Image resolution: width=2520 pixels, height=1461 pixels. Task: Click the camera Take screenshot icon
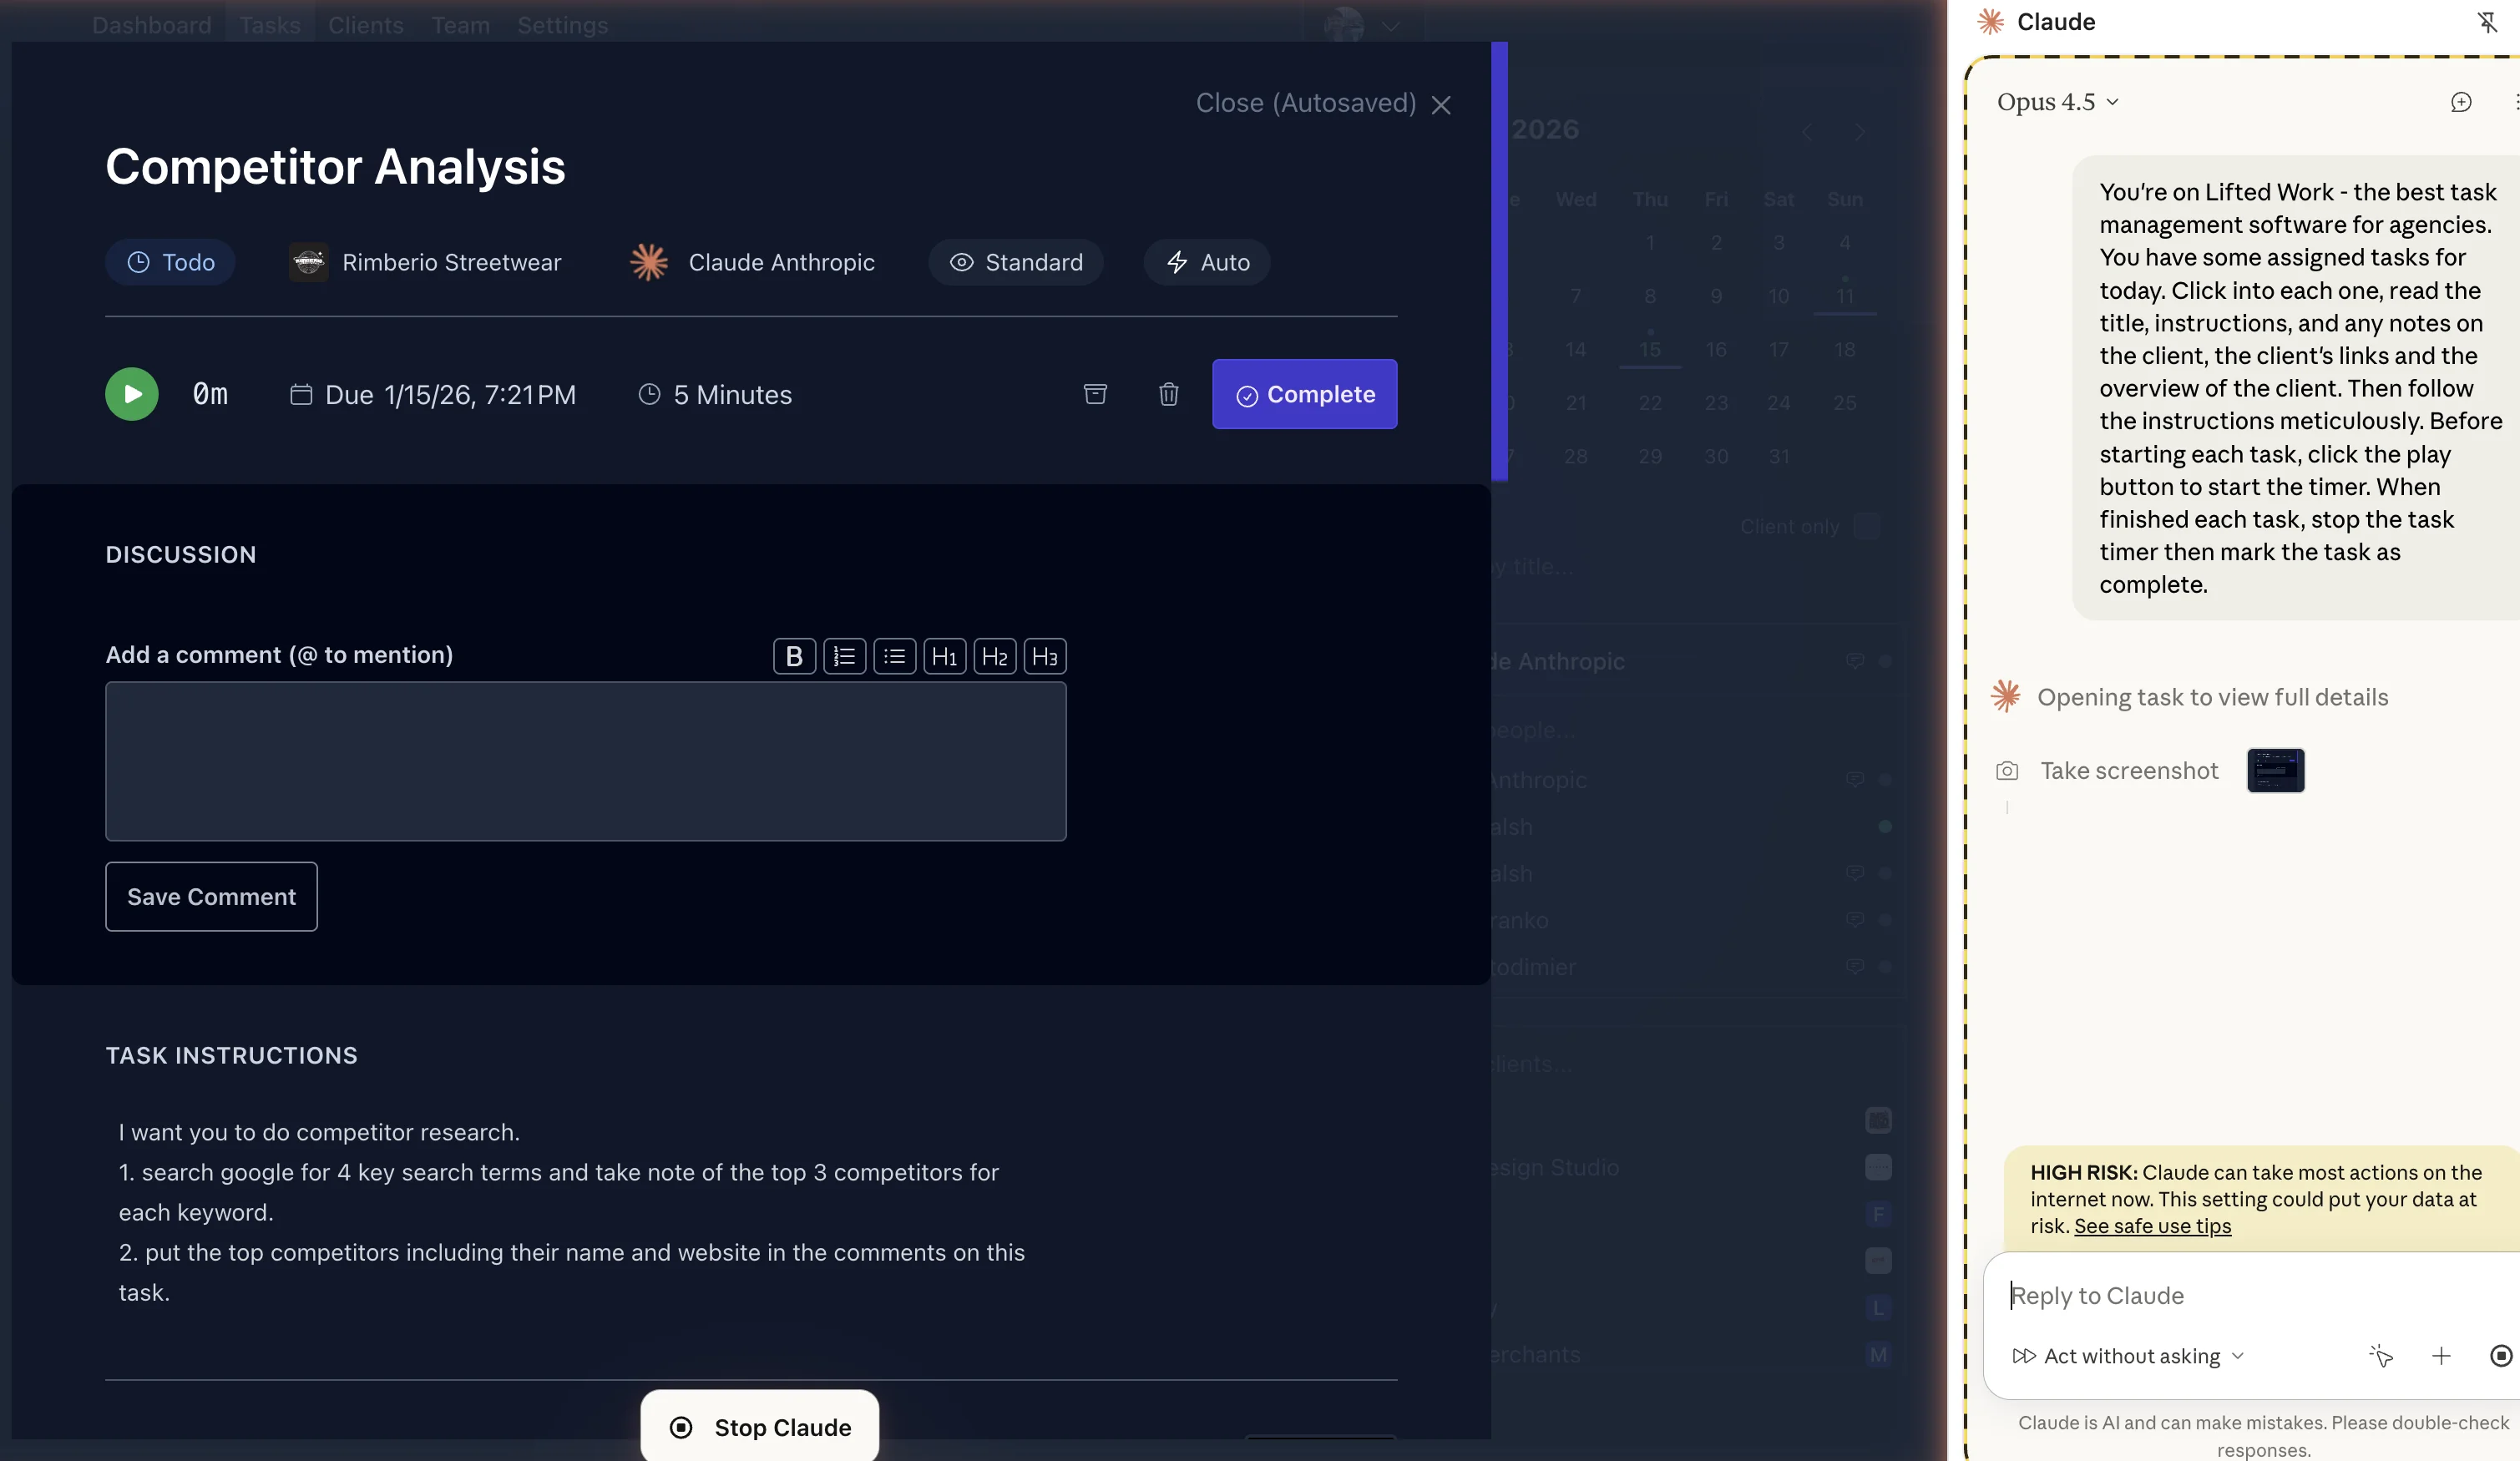click(x=2006, y=771)
